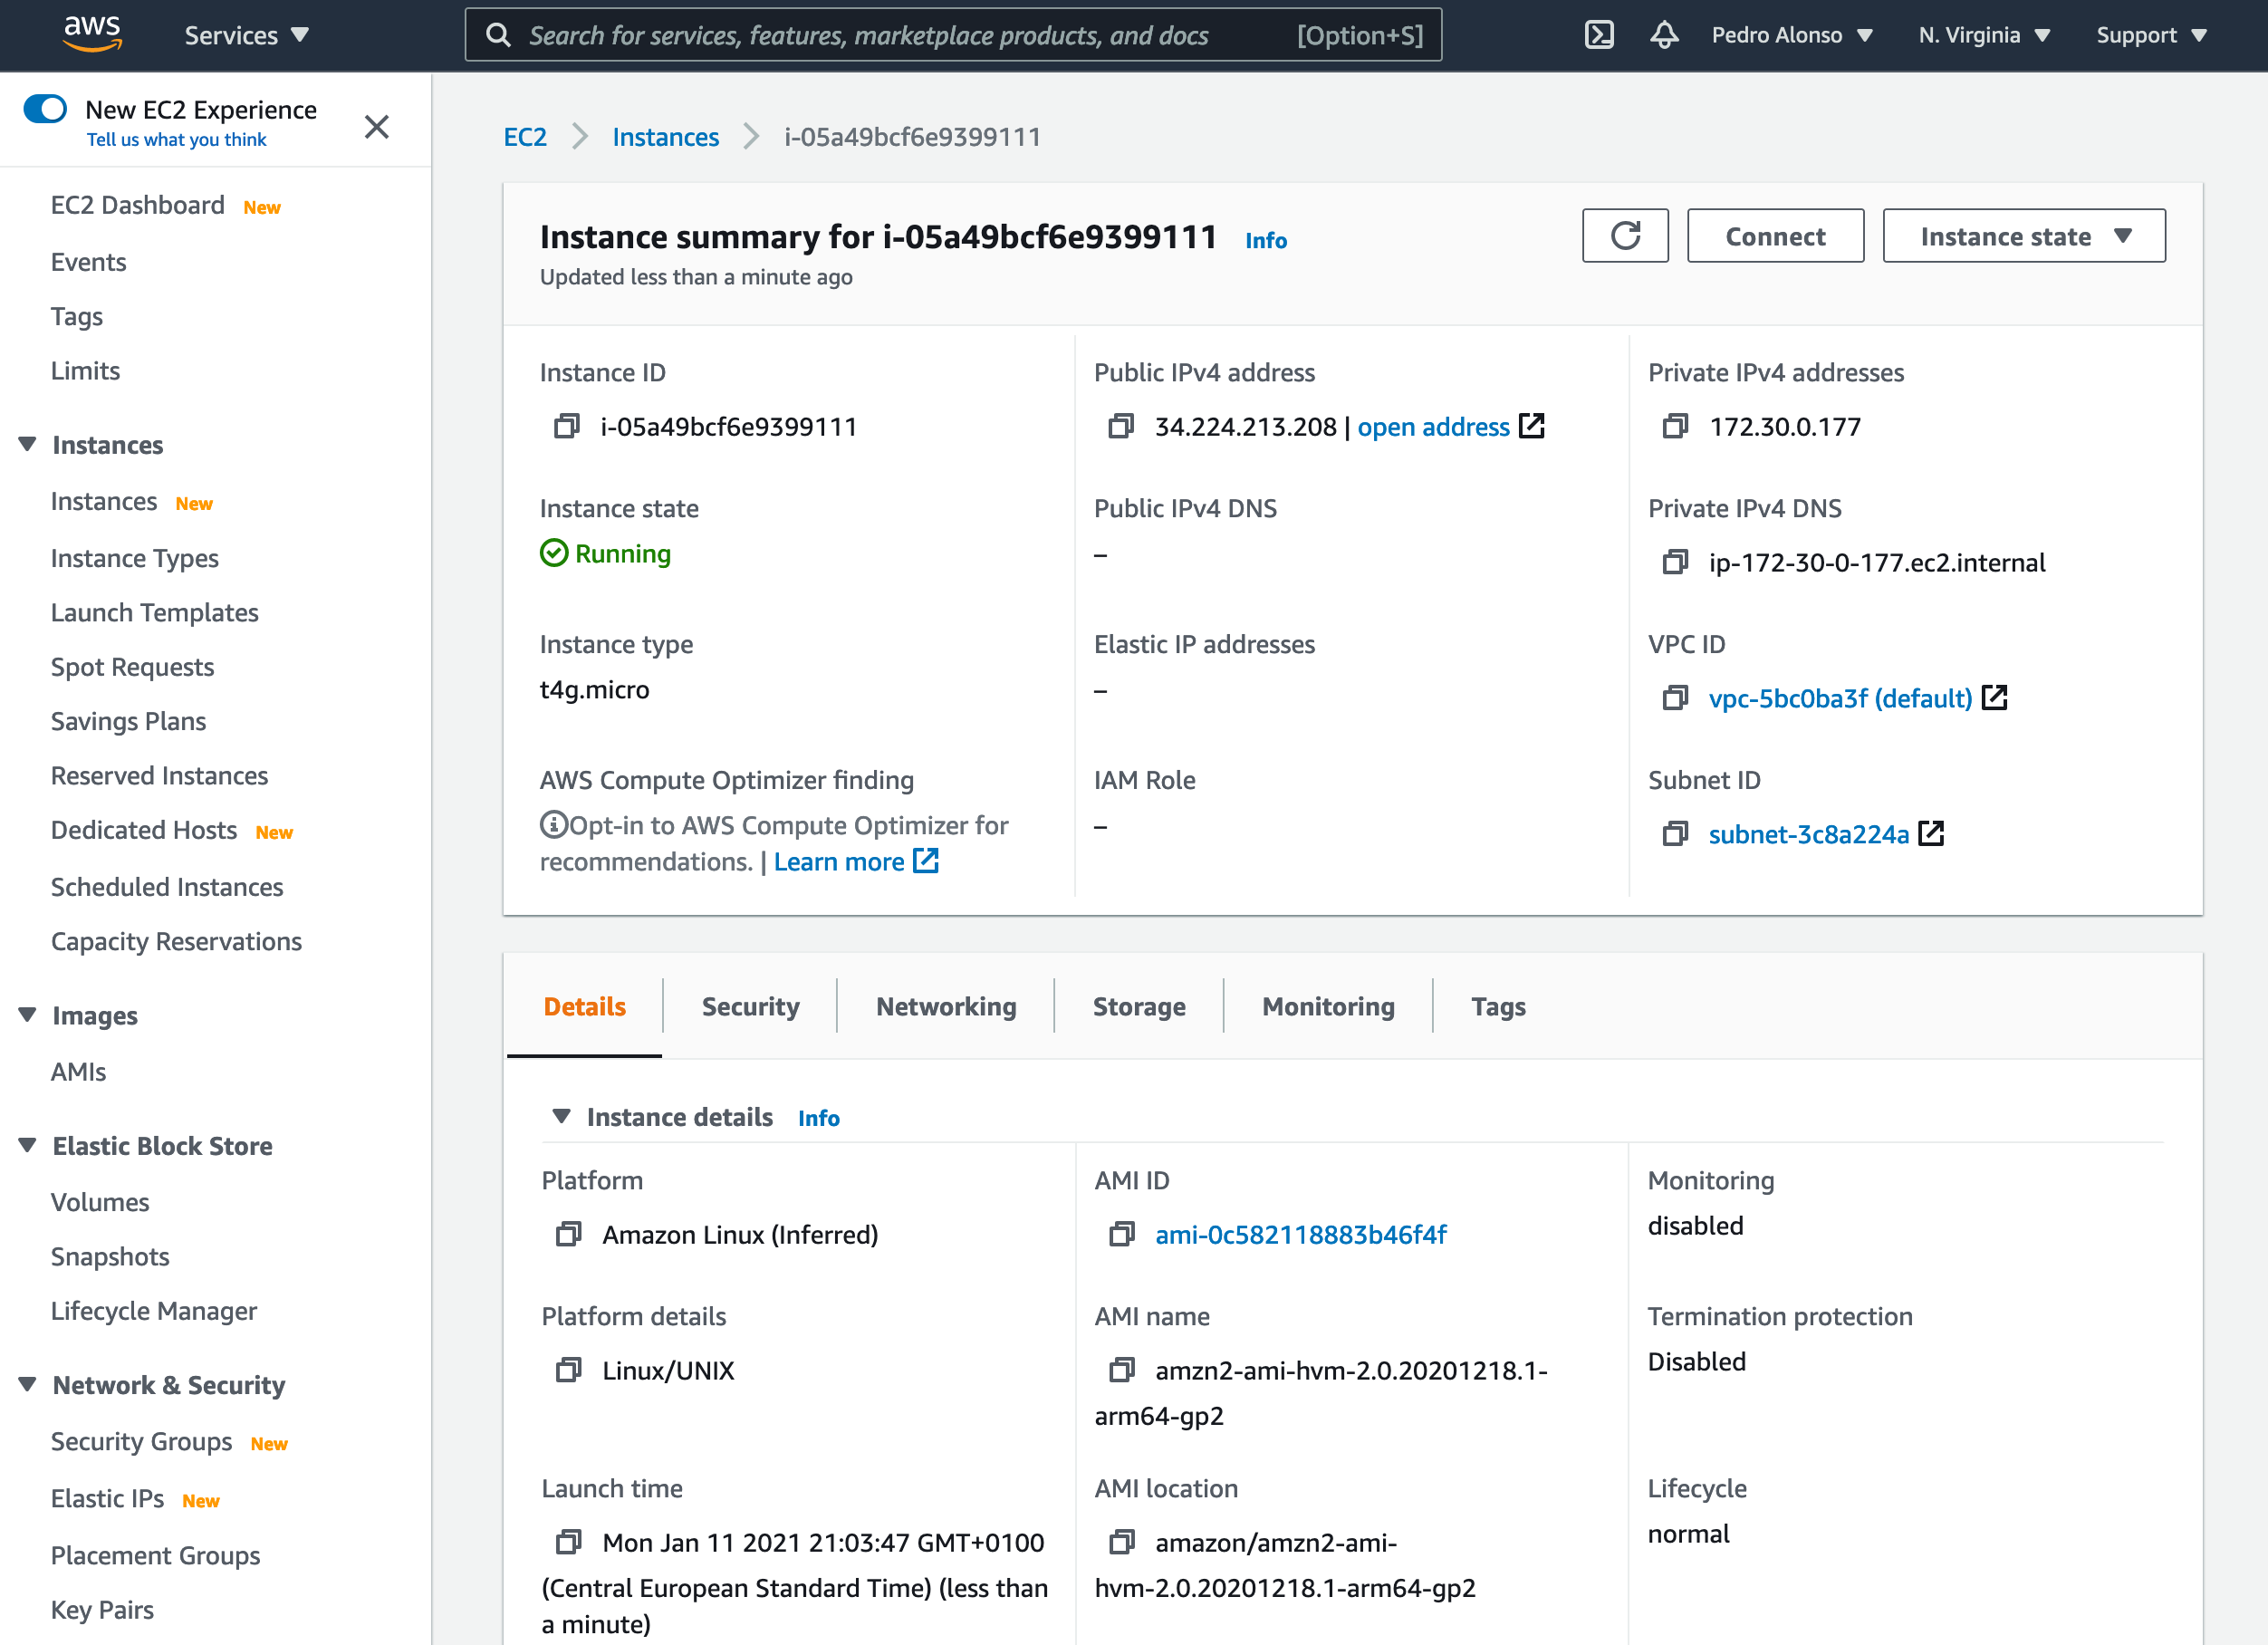Switch to the Networking tab
This screenshot has height=1645, width=2268.
tap(946, 1006)
